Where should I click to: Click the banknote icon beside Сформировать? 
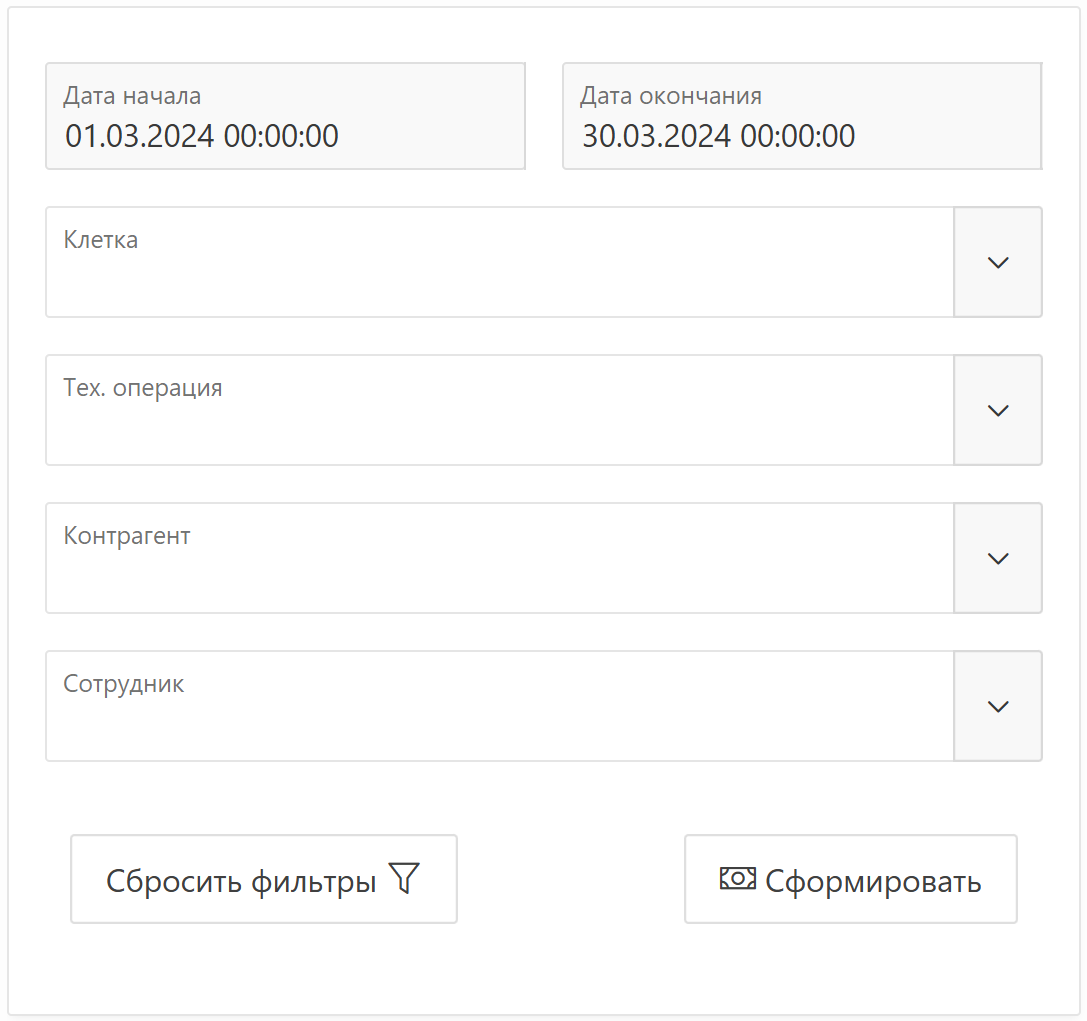[x=737, y=878]
